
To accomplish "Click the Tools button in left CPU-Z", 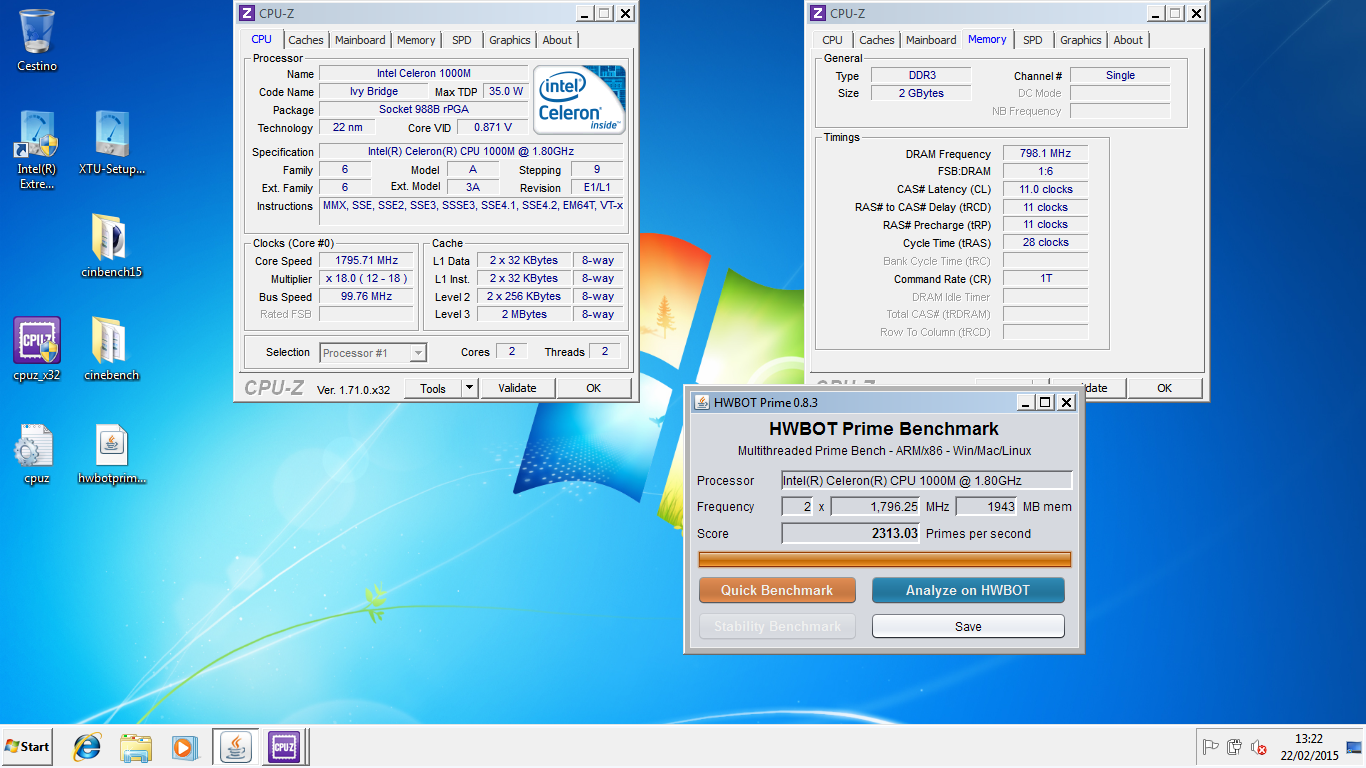I will (x=433, y=388).
